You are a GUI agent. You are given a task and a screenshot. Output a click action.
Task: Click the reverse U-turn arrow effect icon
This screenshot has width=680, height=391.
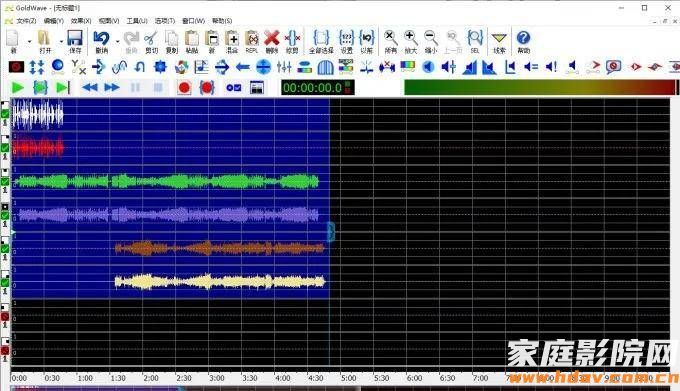[x=139, y=67]
